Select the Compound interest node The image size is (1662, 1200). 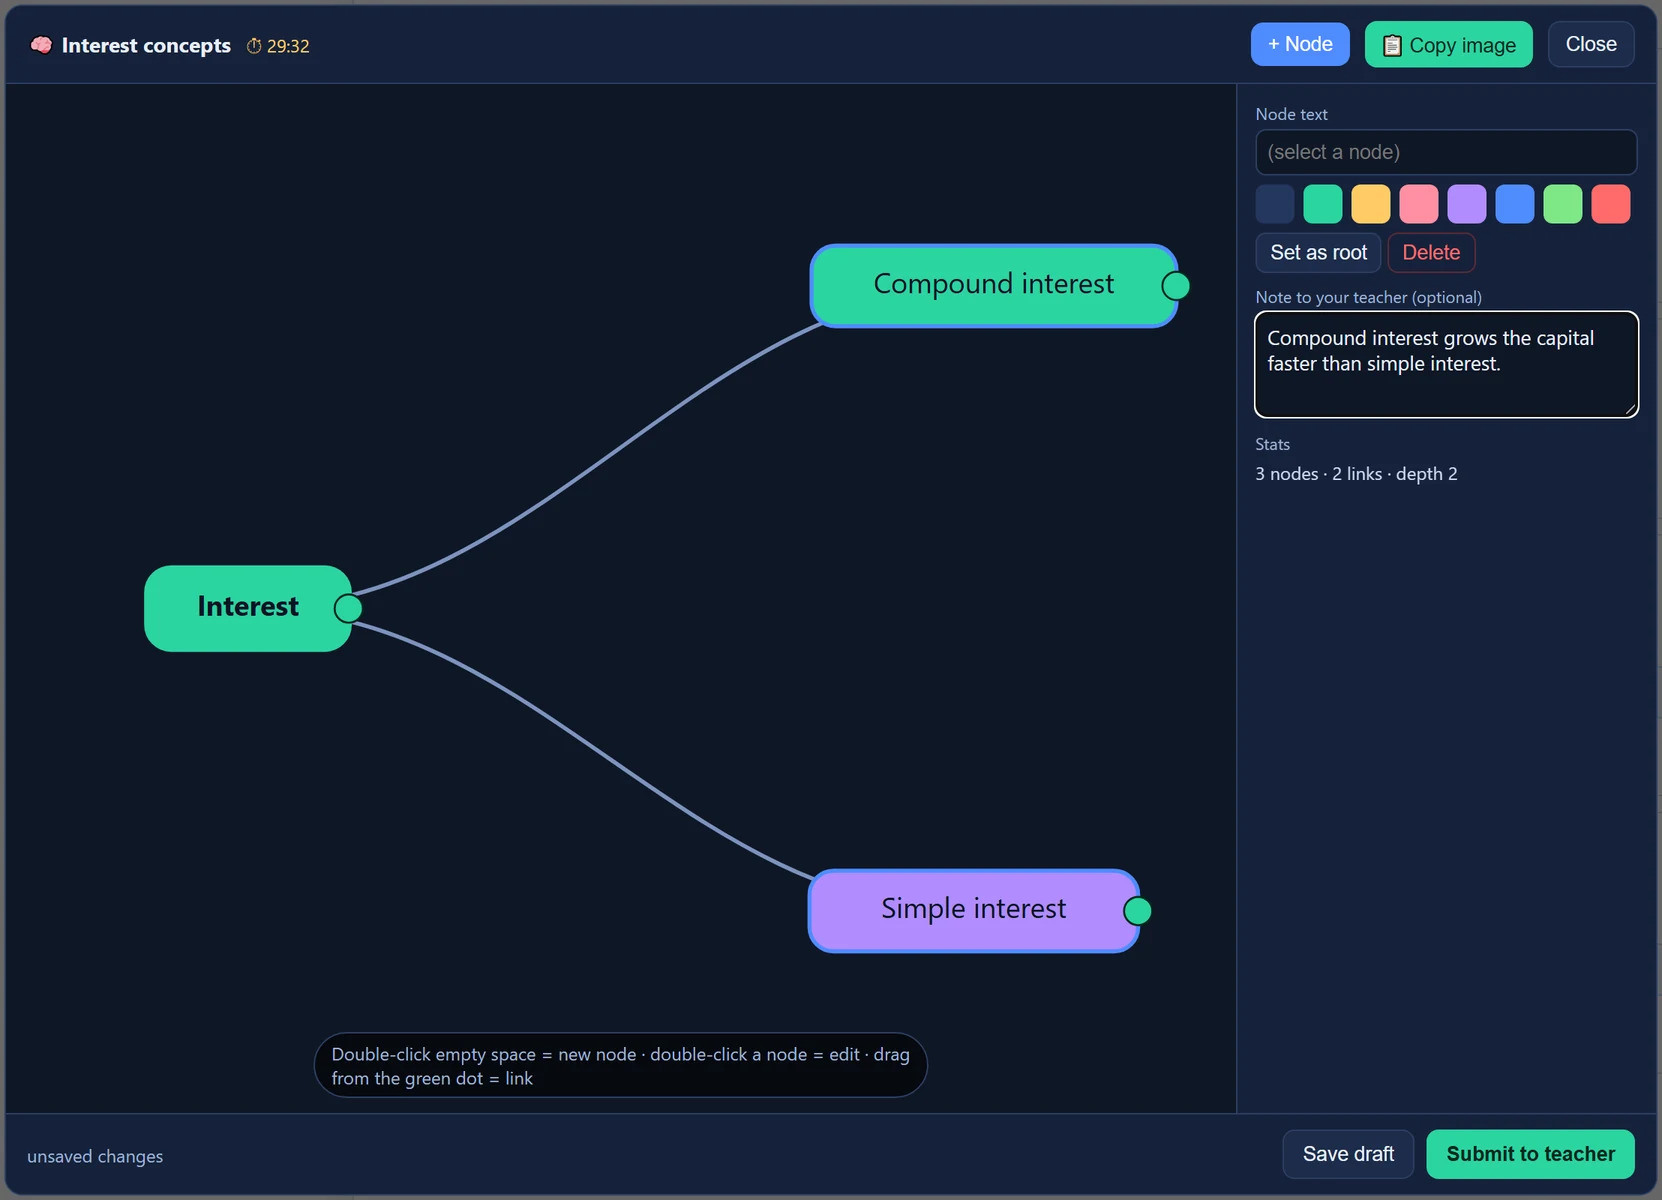tap(994, 285)
